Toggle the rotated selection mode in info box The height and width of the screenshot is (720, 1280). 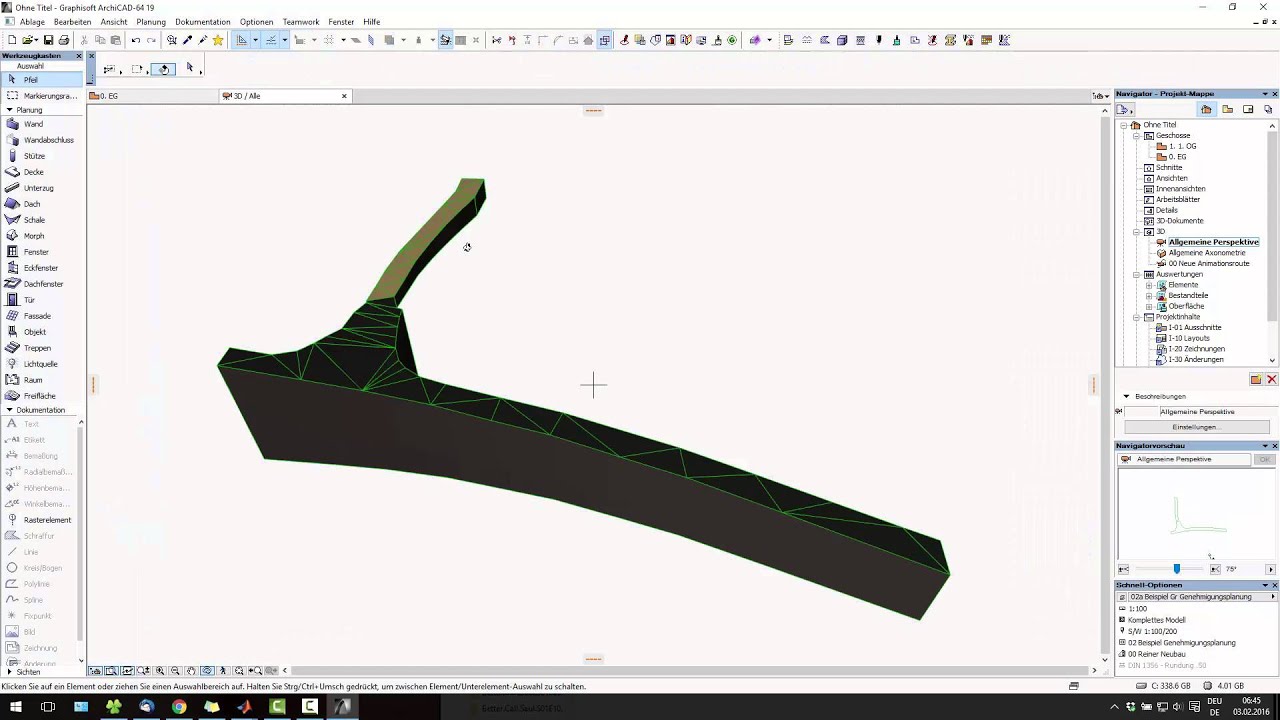[x=163, y=69]
